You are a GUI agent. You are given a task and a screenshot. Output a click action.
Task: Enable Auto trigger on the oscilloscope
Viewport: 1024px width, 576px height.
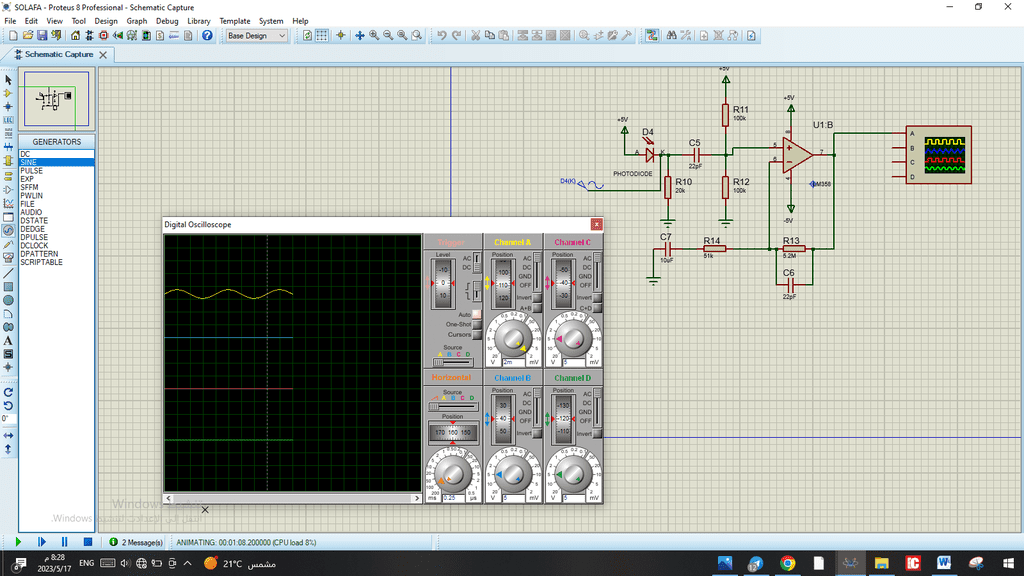click(x=477, y=314)
